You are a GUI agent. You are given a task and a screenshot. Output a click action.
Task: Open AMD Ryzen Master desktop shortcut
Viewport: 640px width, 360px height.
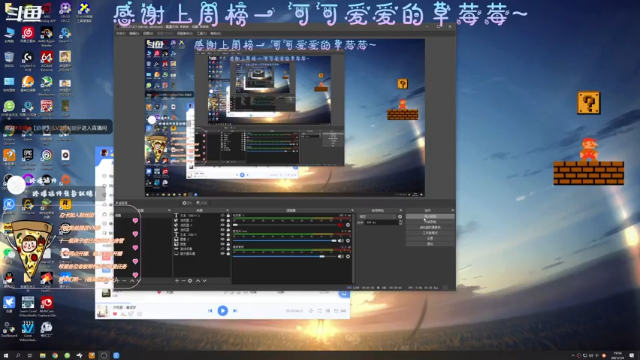(x=47, y=36)
